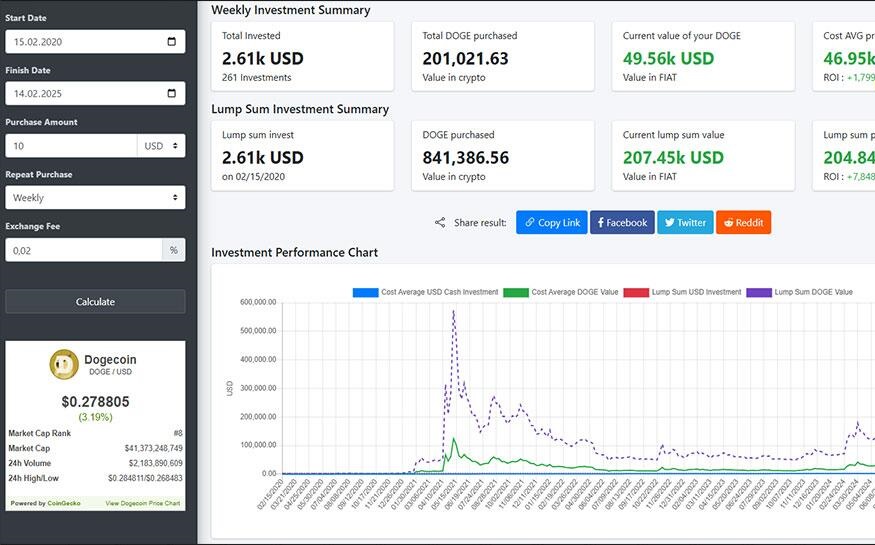Screen dimensions: 875x545
Task: Toggle Lump Sum DOGE Value legend swatch
Action: click(759, 292)
